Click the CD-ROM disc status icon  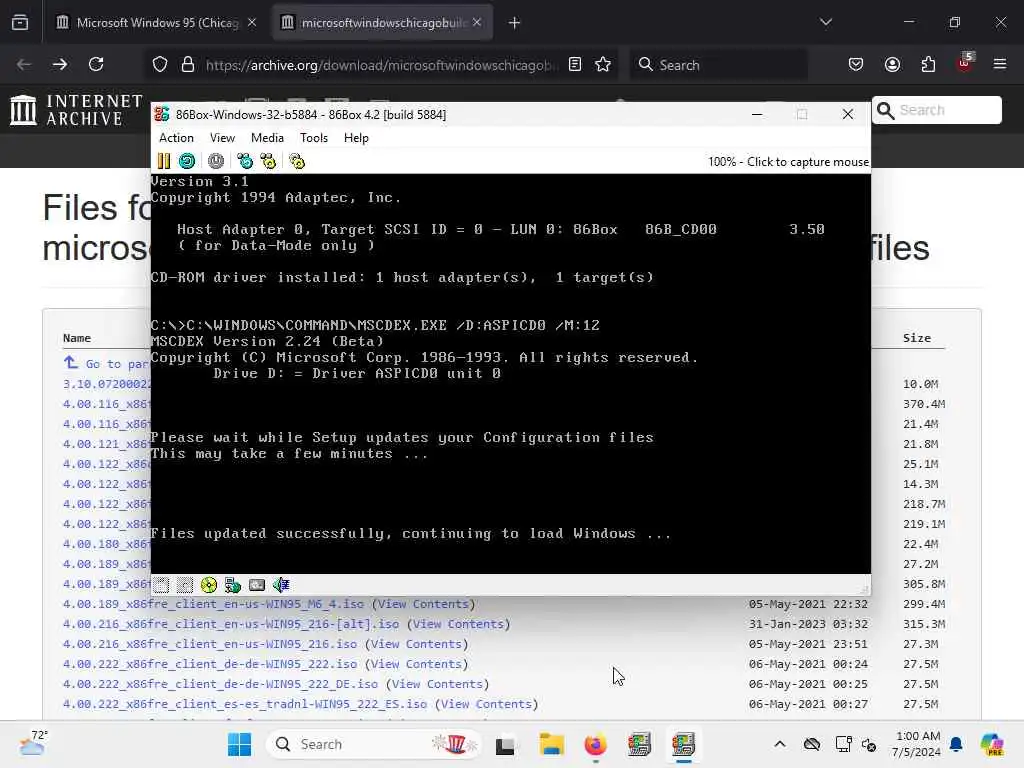point(209,585)
